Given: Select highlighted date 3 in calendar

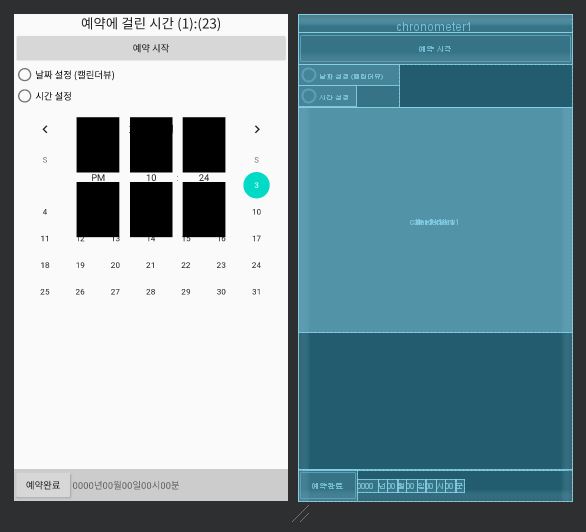Looking at the screenshot, I should click(x=256, y=185).
